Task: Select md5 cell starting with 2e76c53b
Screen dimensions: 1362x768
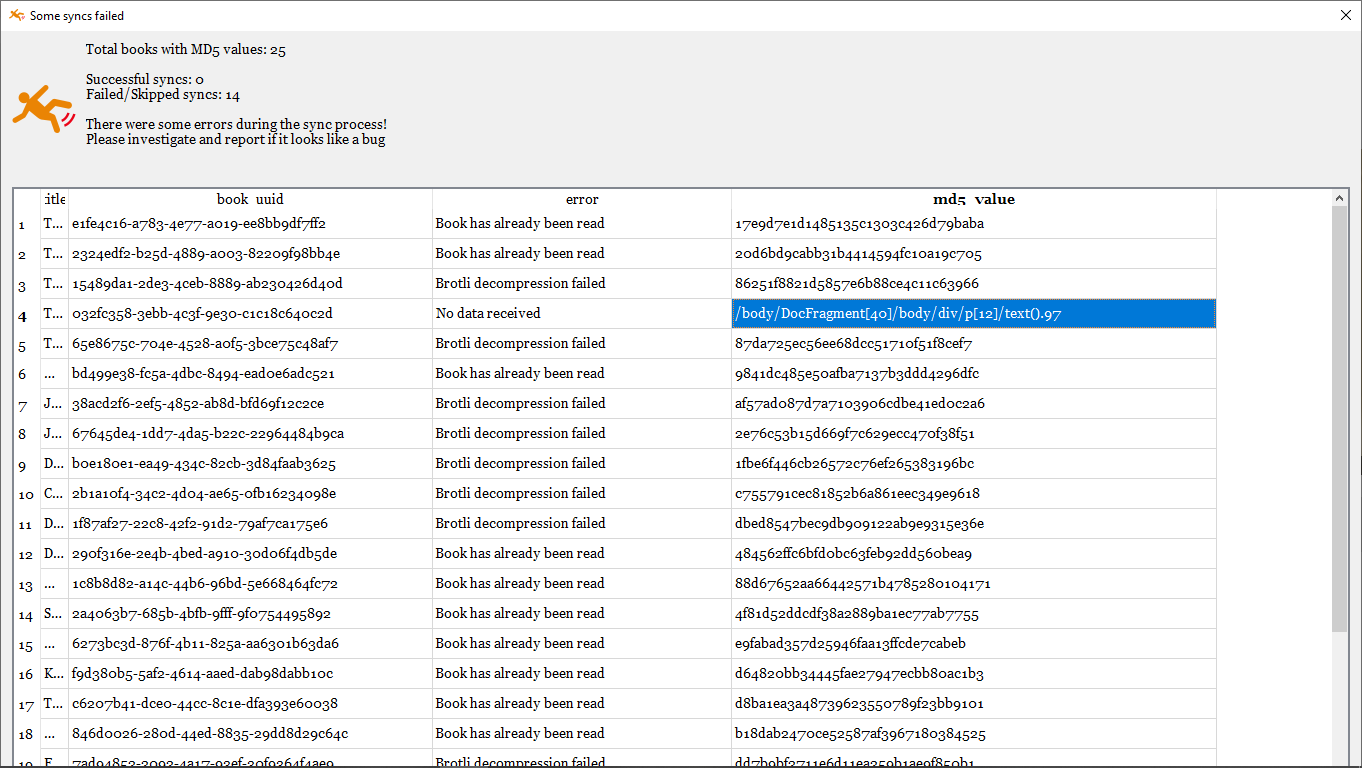Action: (974, 434)
